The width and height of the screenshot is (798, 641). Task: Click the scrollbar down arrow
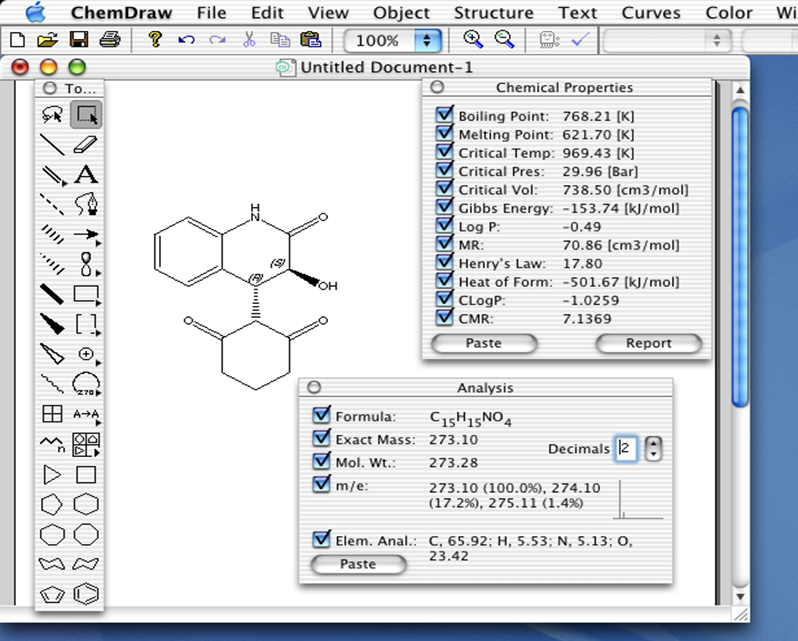(740, 596)
